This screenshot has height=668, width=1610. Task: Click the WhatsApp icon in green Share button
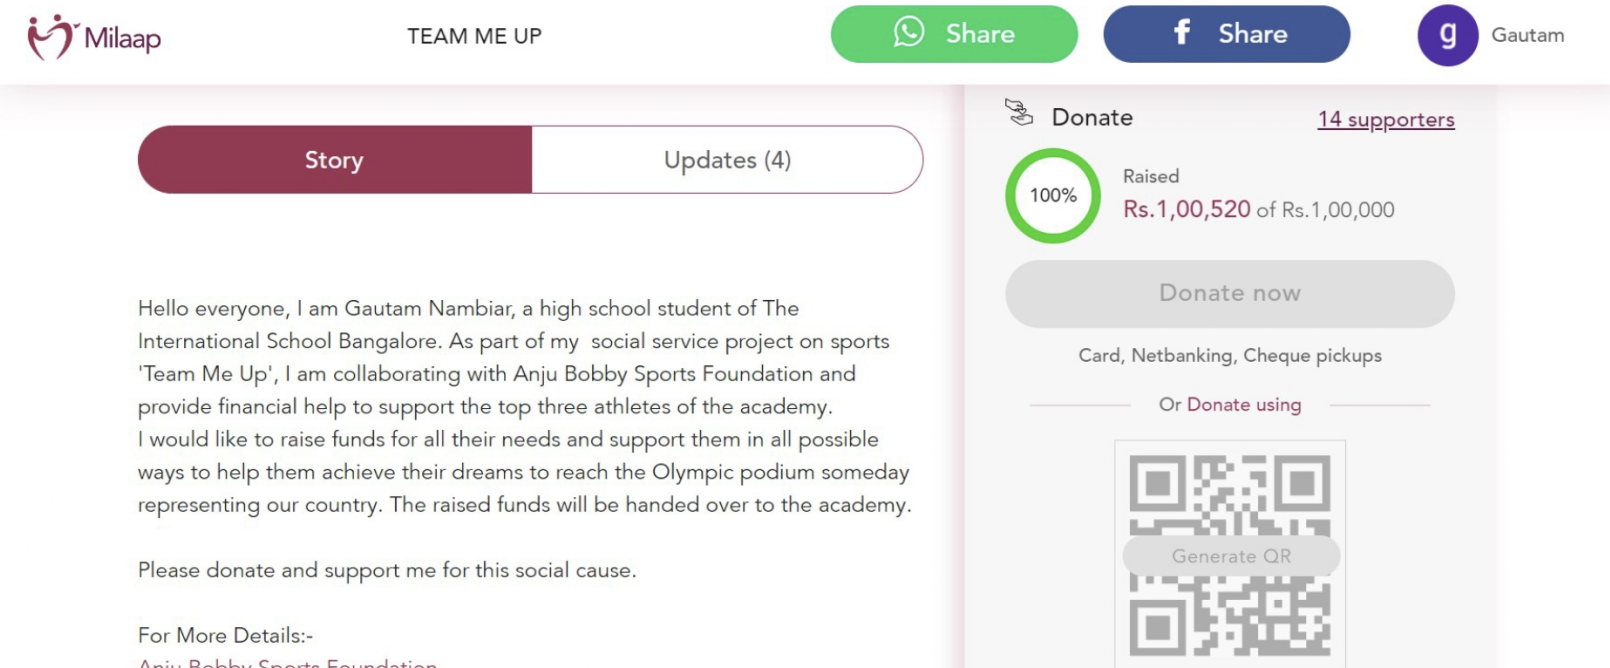[909, 32]
